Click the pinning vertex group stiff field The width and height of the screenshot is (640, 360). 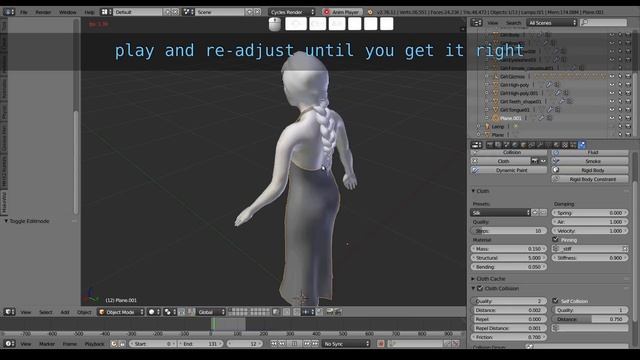pyautogui.click(x=590, y=249)
